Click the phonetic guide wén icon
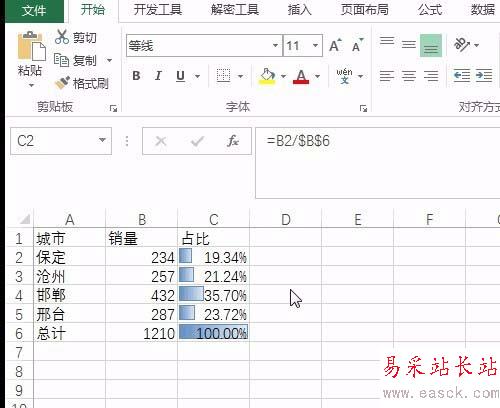Image resolution: width=500 pixels, height=408 pixels. coord(344,76)
